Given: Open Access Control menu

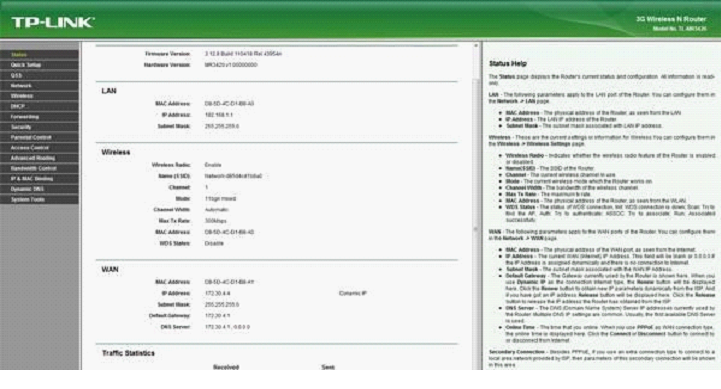Looking at the screenshot, I should (39, 148).
